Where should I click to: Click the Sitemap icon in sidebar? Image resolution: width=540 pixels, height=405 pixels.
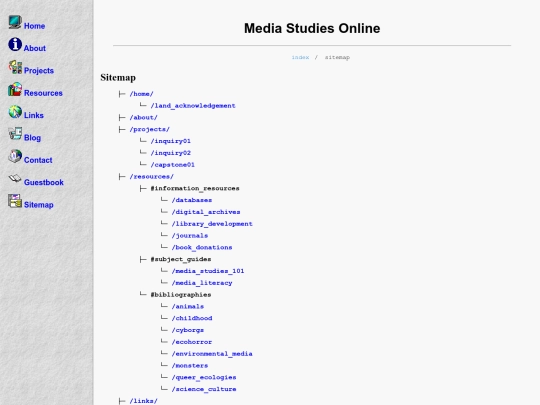coord(15,201)
